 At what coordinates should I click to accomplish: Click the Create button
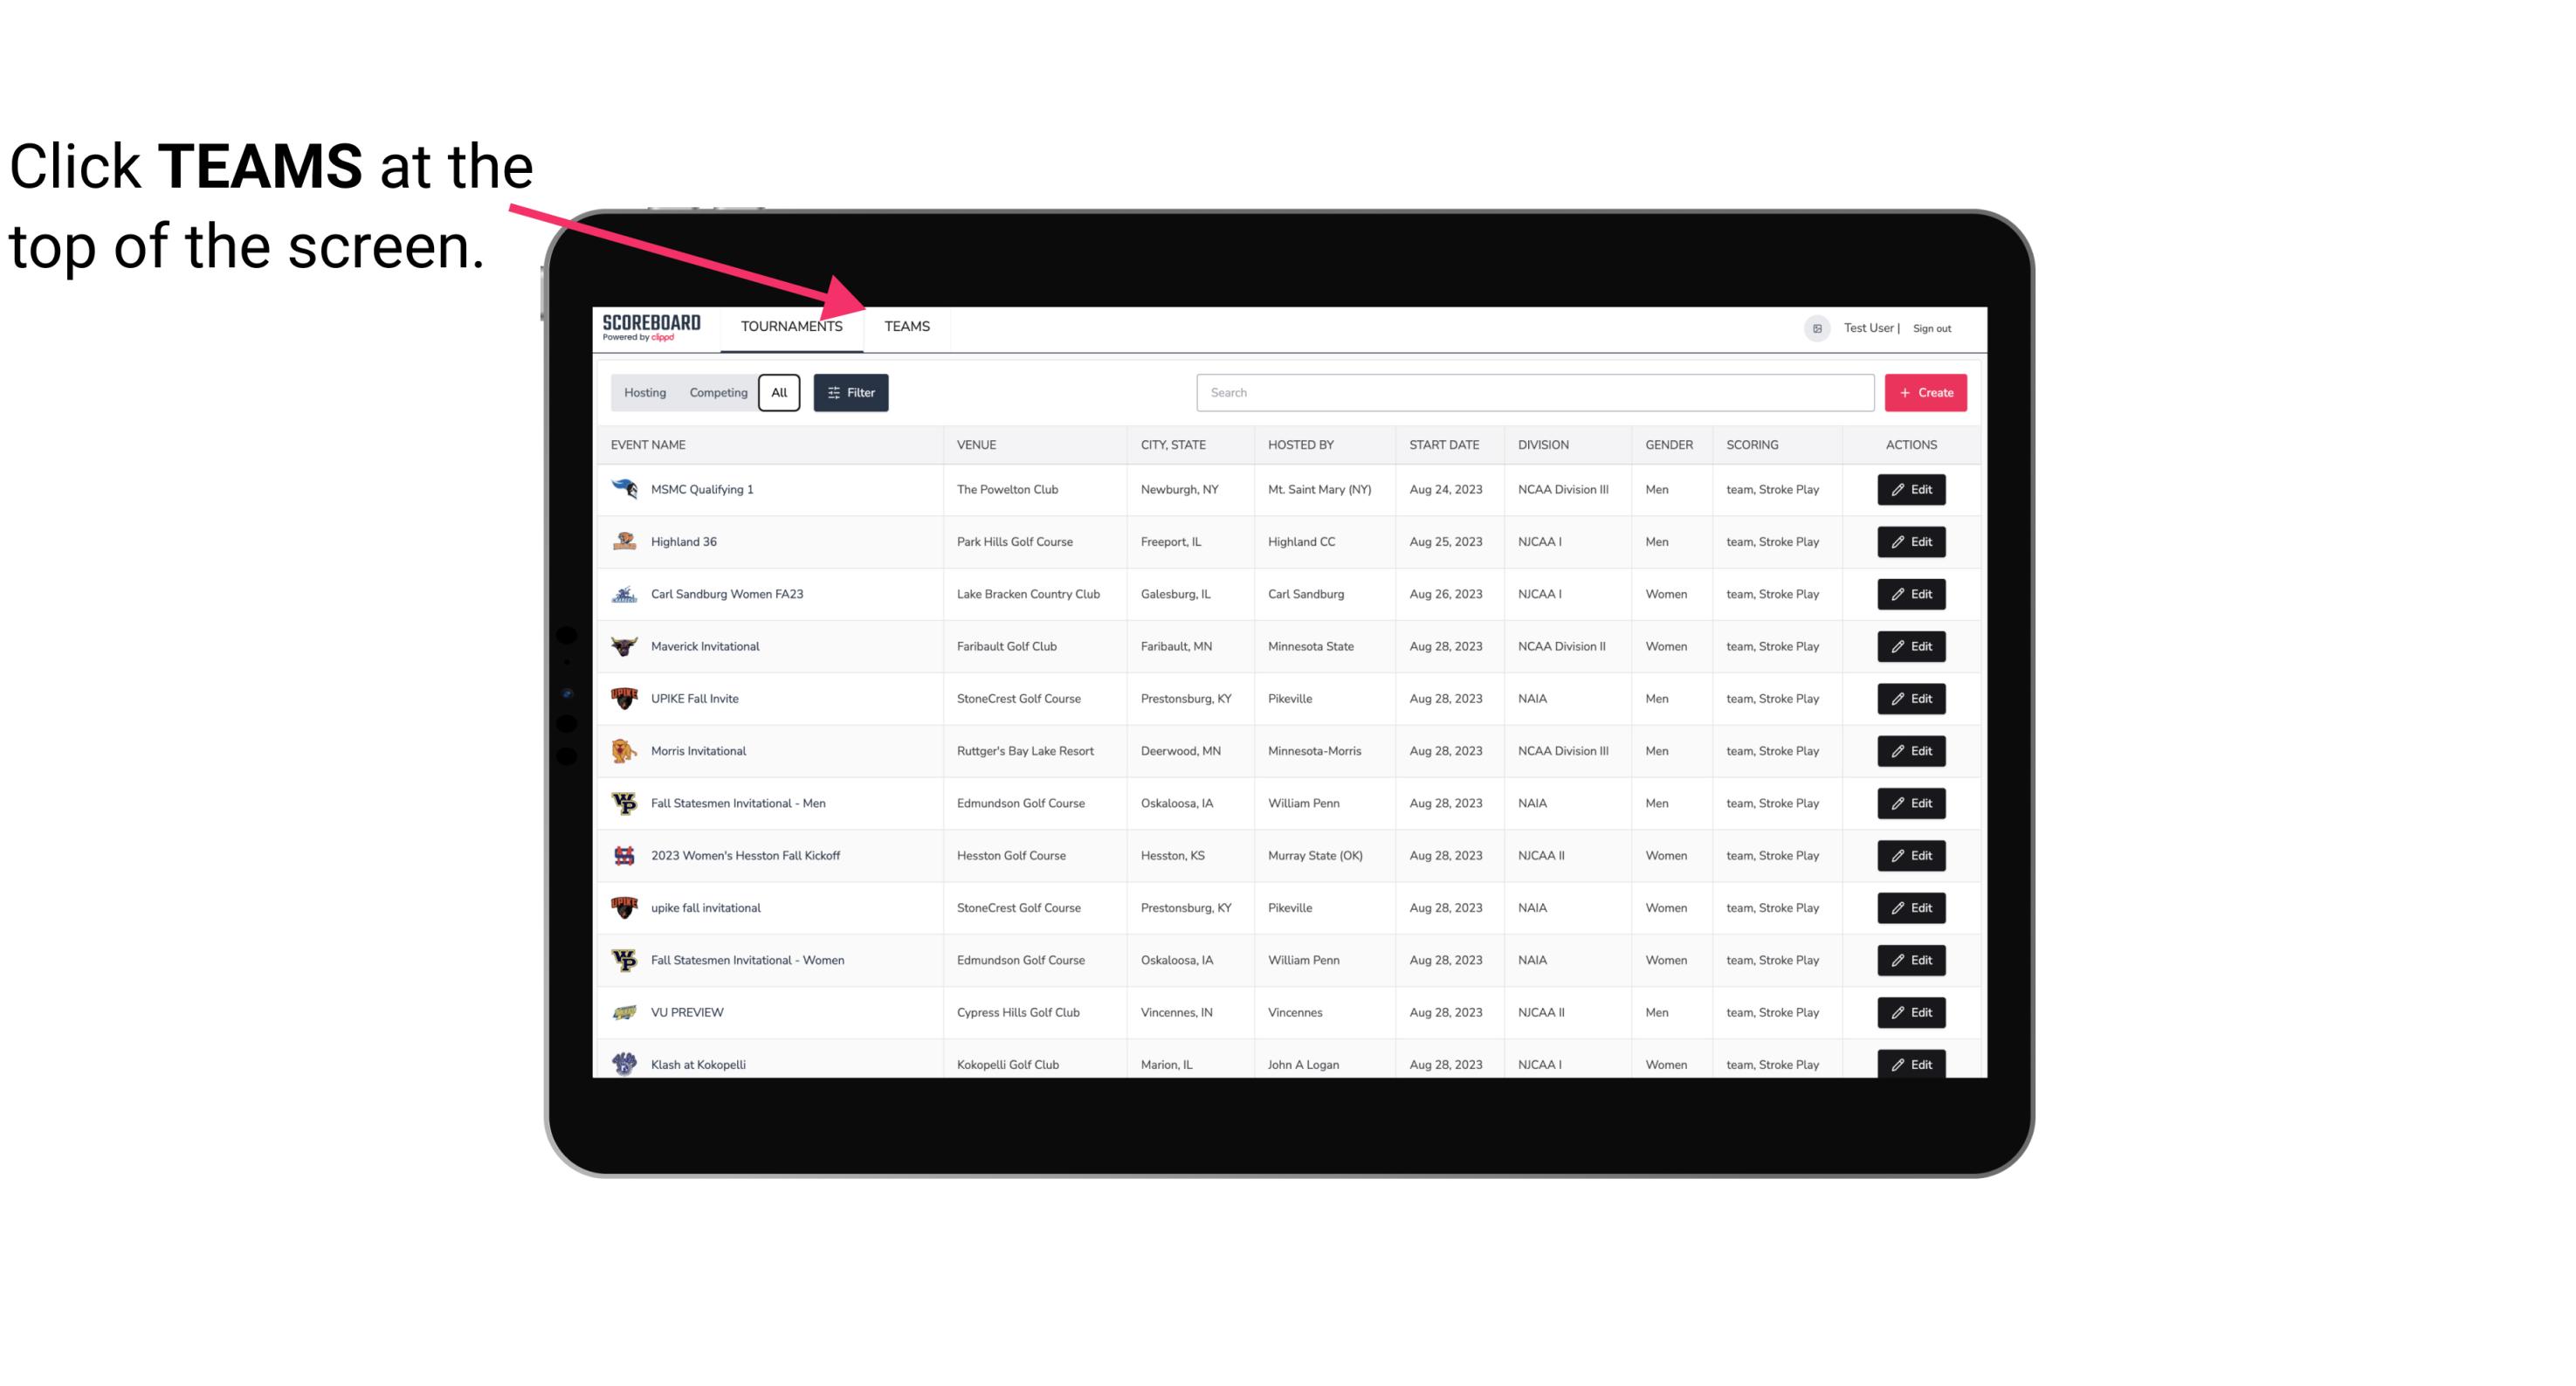click(x=1925, y=391)
